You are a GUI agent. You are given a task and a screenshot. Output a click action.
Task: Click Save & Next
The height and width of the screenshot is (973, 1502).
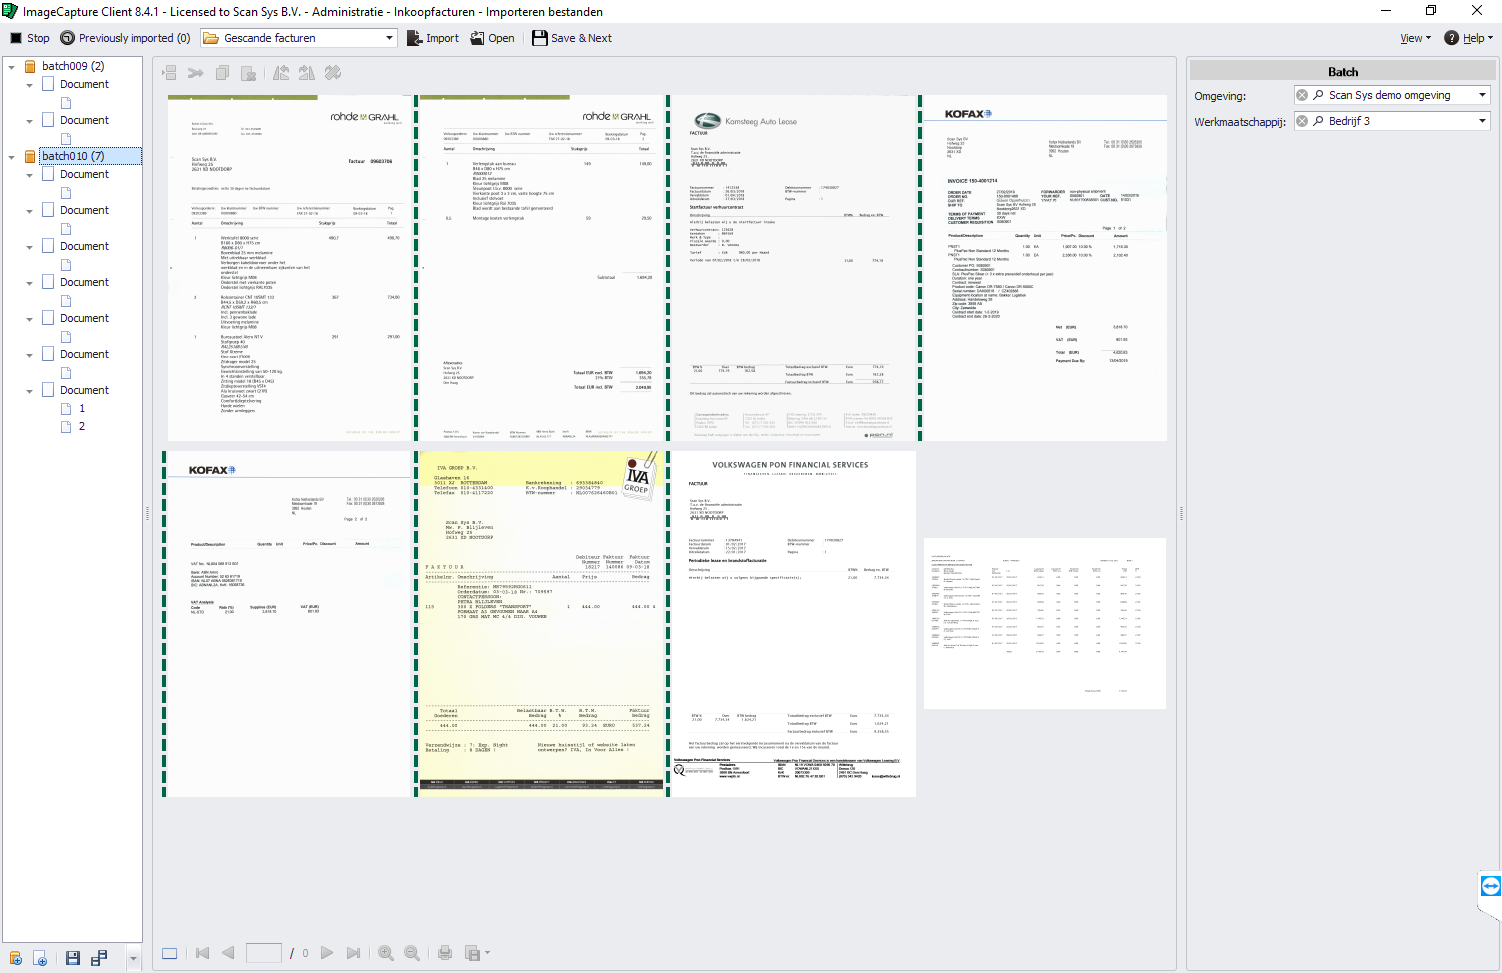point(572,38)
